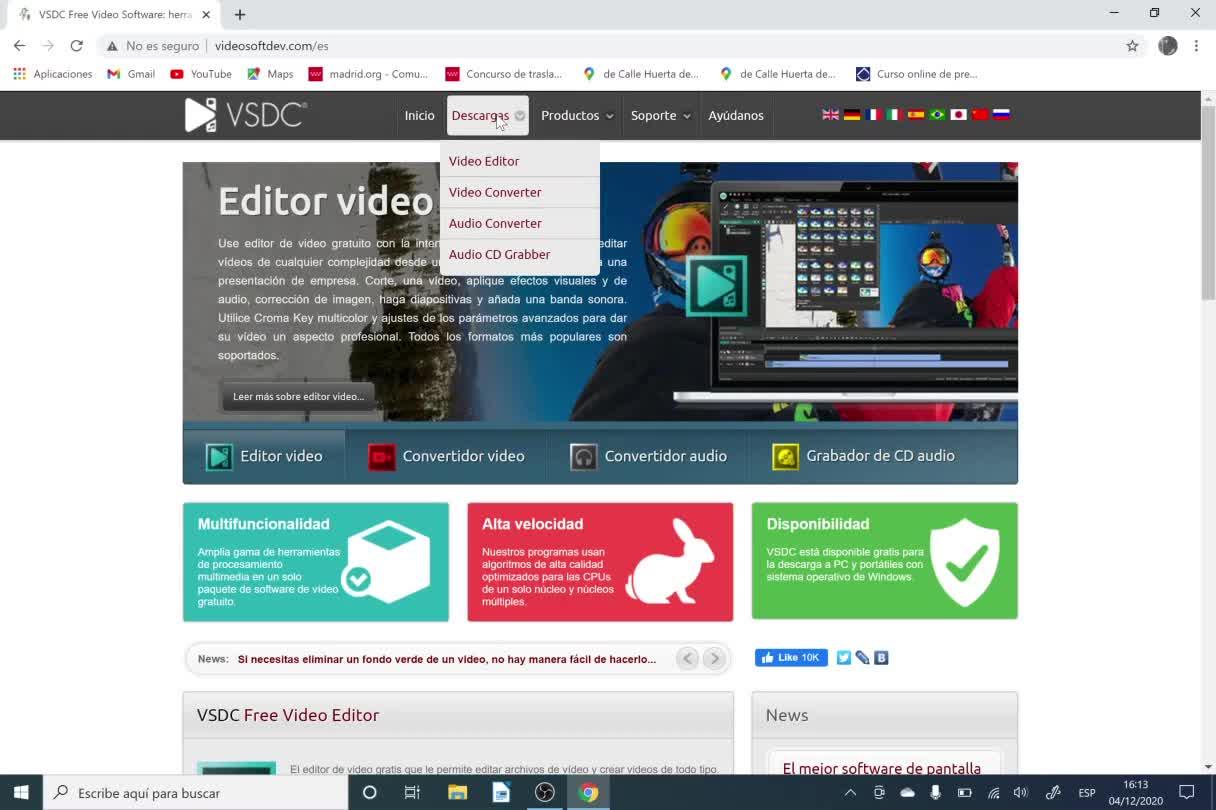
Task: Open the YouTube bookmark
Action: 201,74
